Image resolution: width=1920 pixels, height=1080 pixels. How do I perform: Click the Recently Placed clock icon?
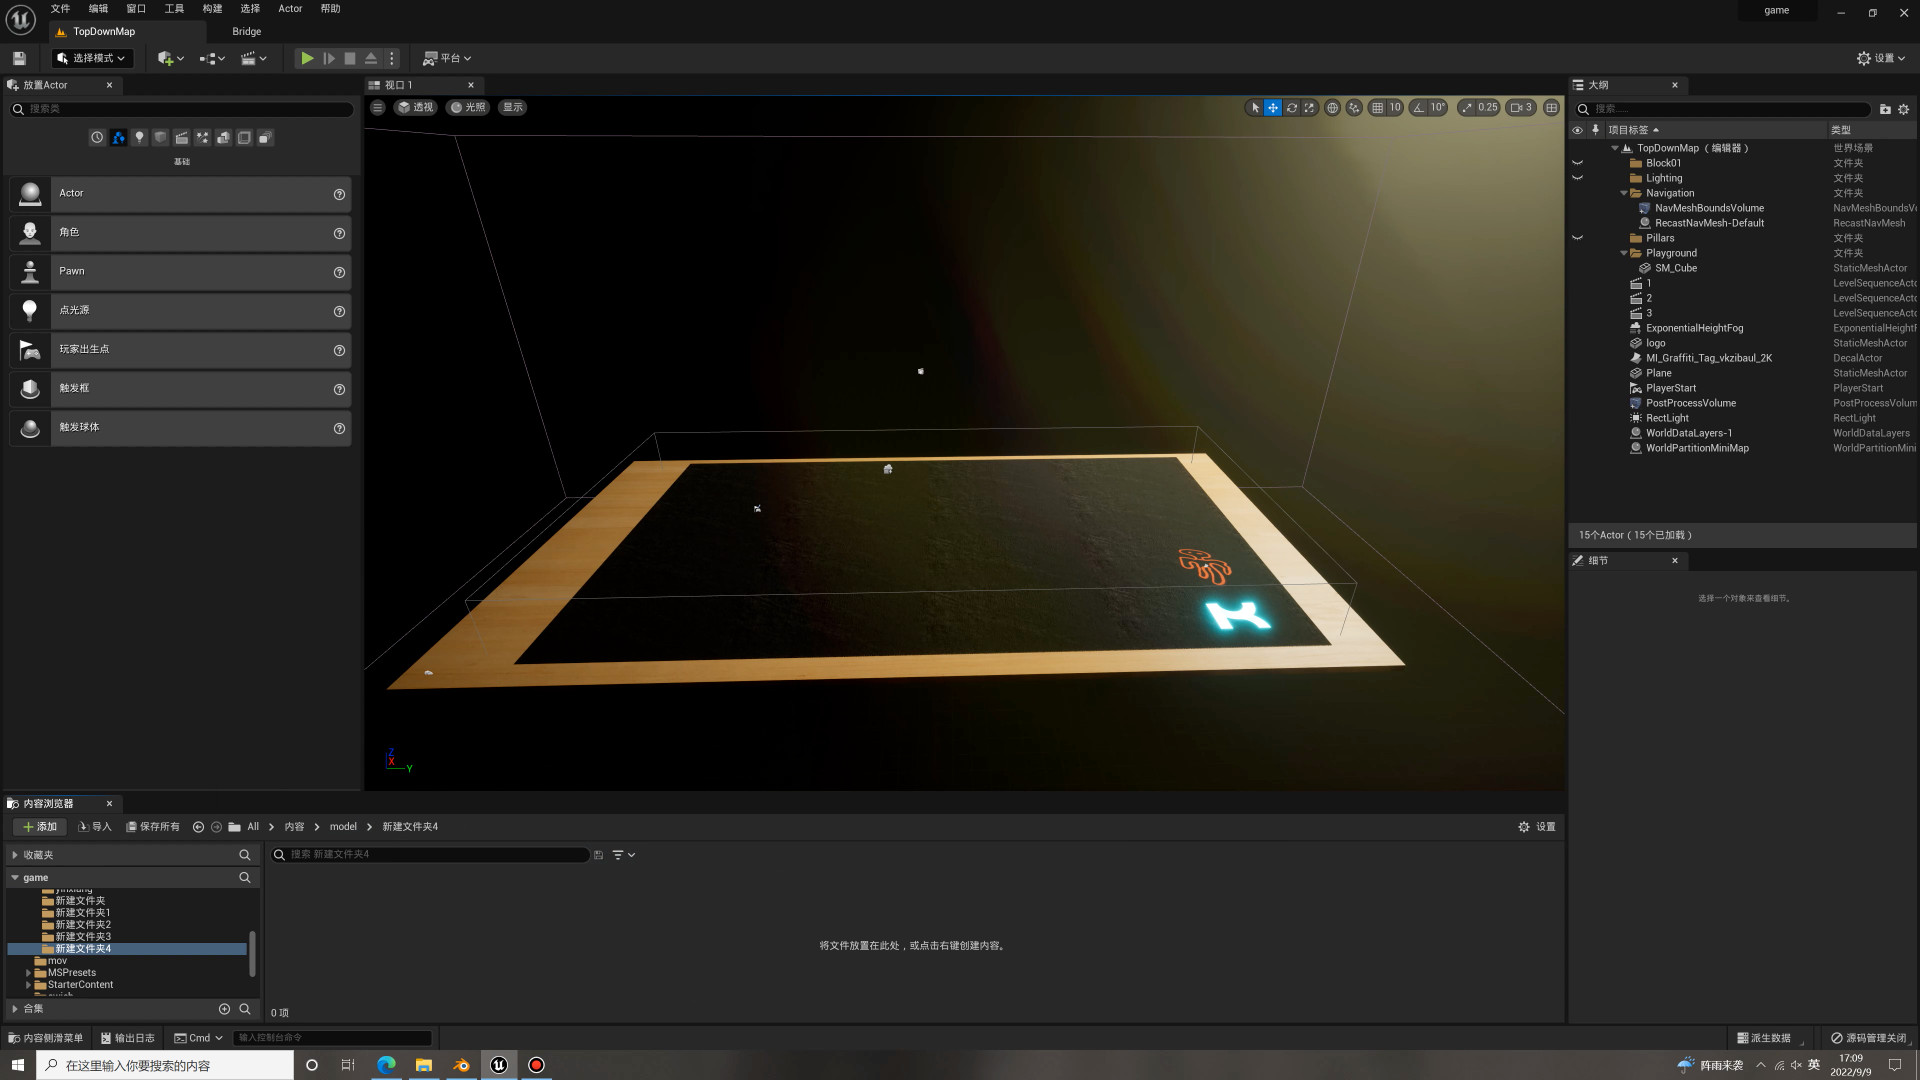coord(97,138)
